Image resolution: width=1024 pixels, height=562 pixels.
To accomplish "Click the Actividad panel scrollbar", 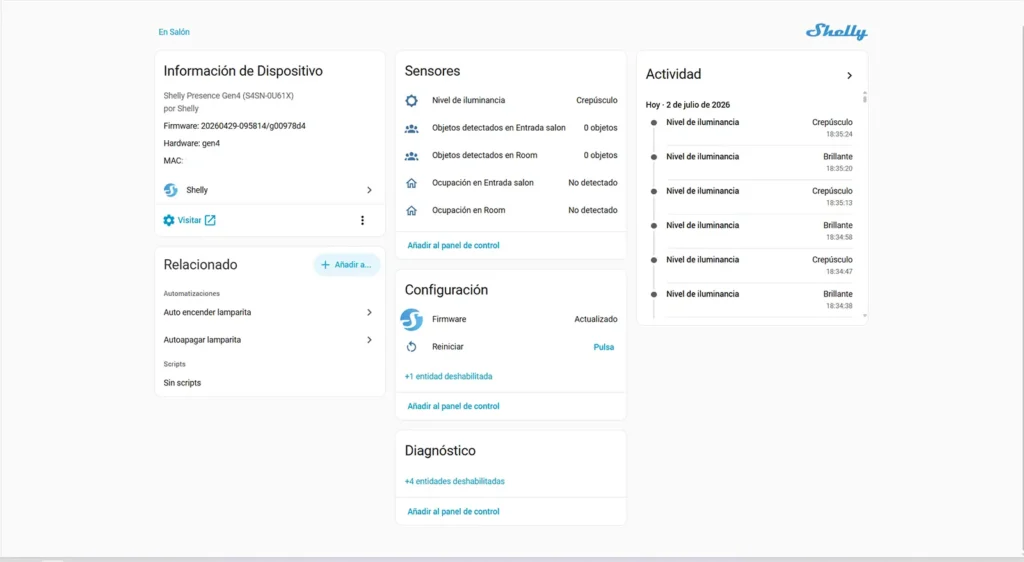I will pos(865,98).
